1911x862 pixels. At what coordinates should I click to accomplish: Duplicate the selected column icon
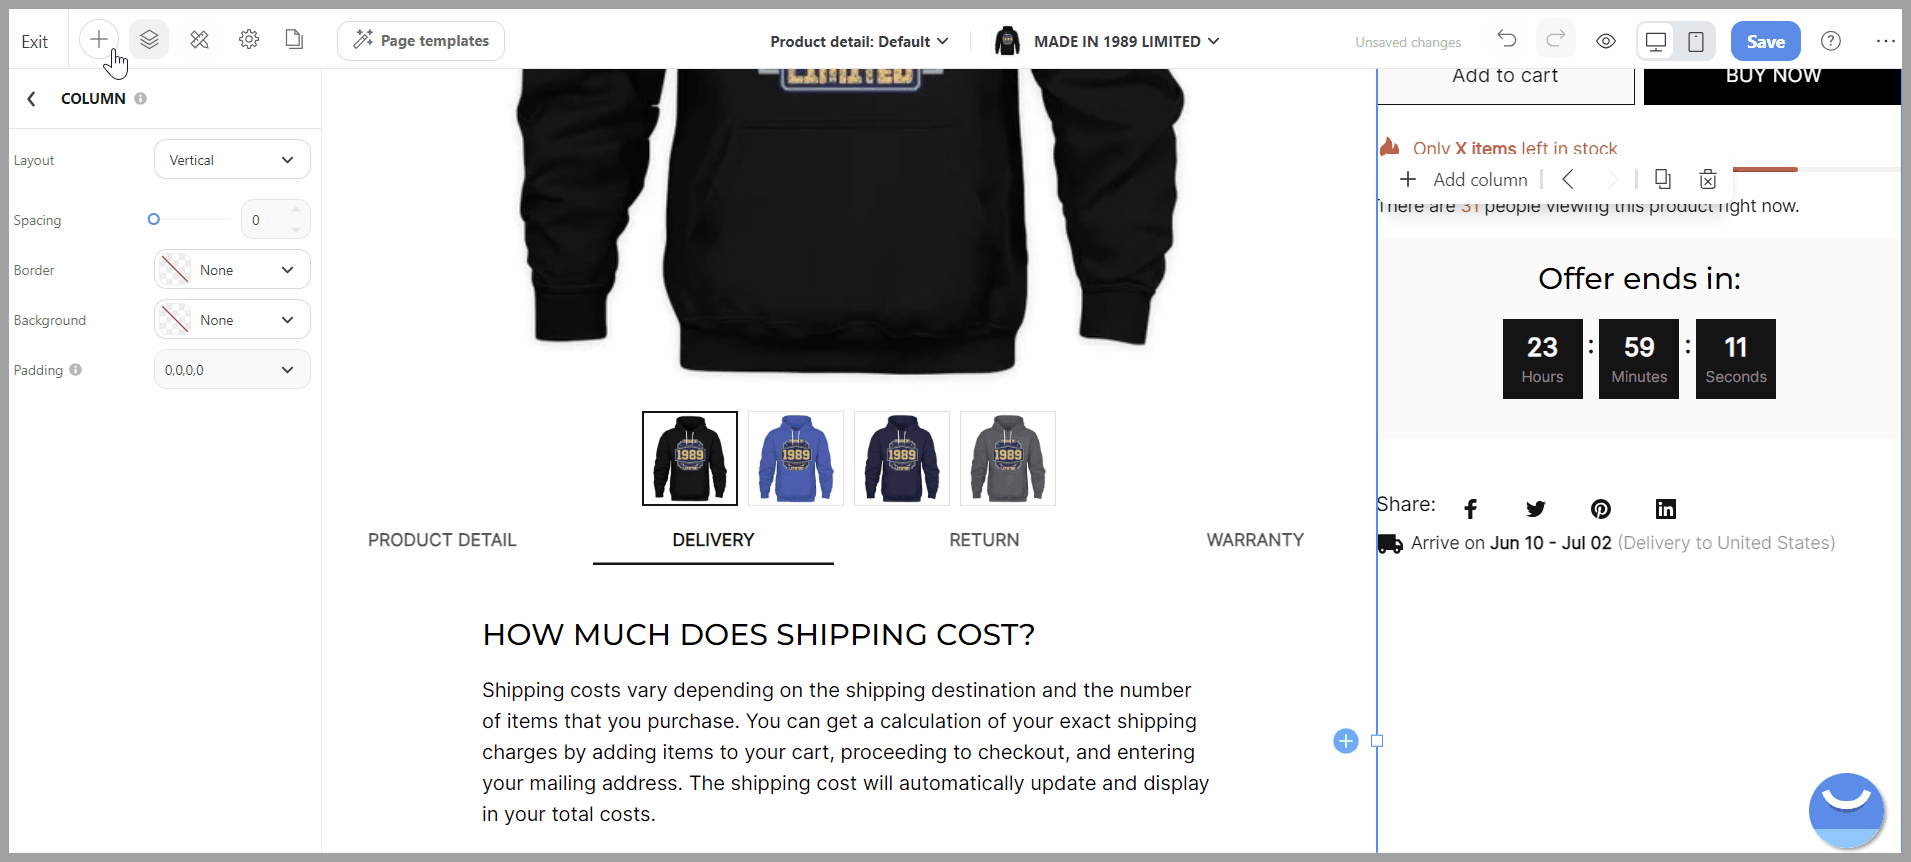pyautogui.click(x=1662, y=179)
